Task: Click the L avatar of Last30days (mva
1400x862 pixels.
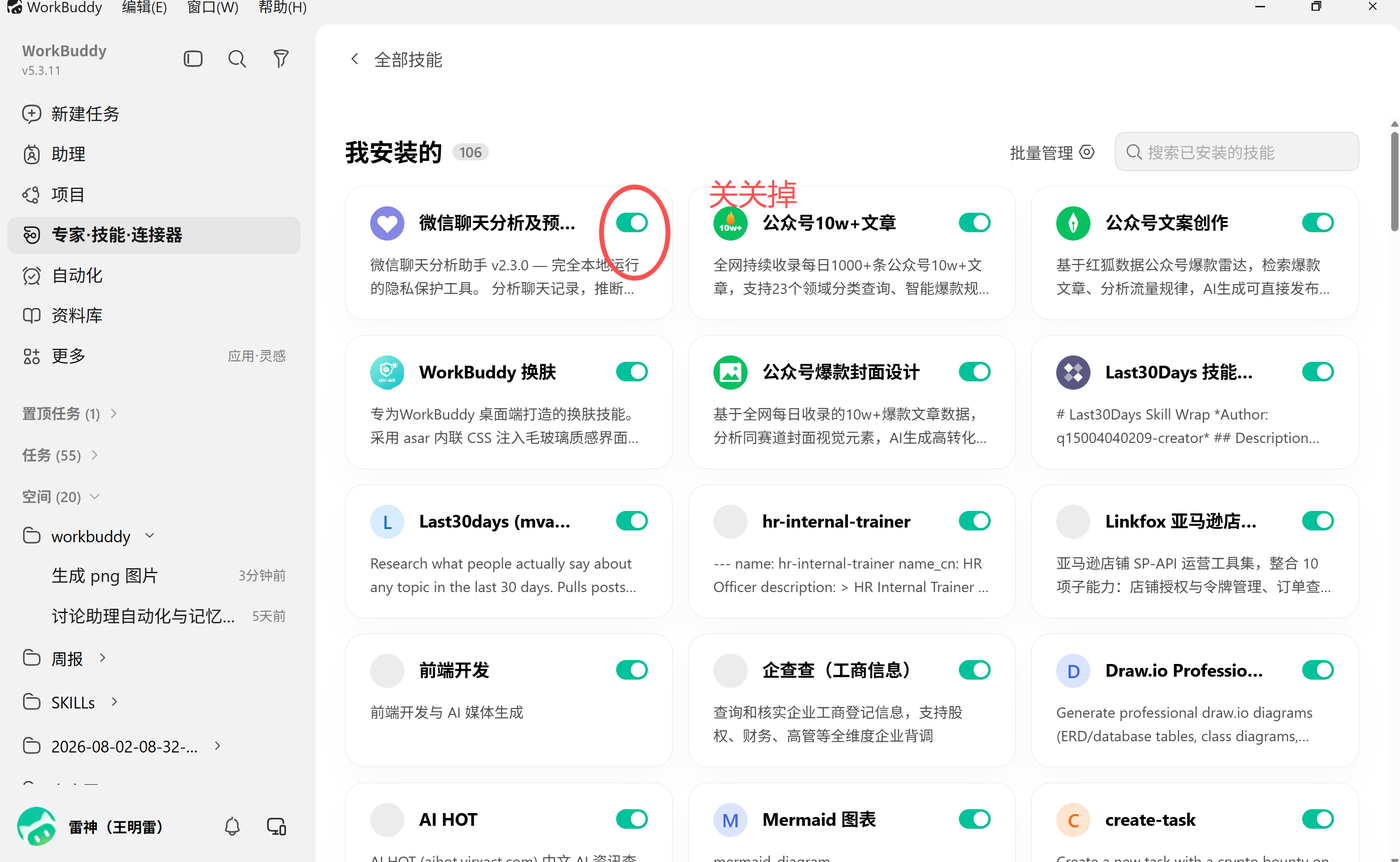Action: tap(387, 521)
